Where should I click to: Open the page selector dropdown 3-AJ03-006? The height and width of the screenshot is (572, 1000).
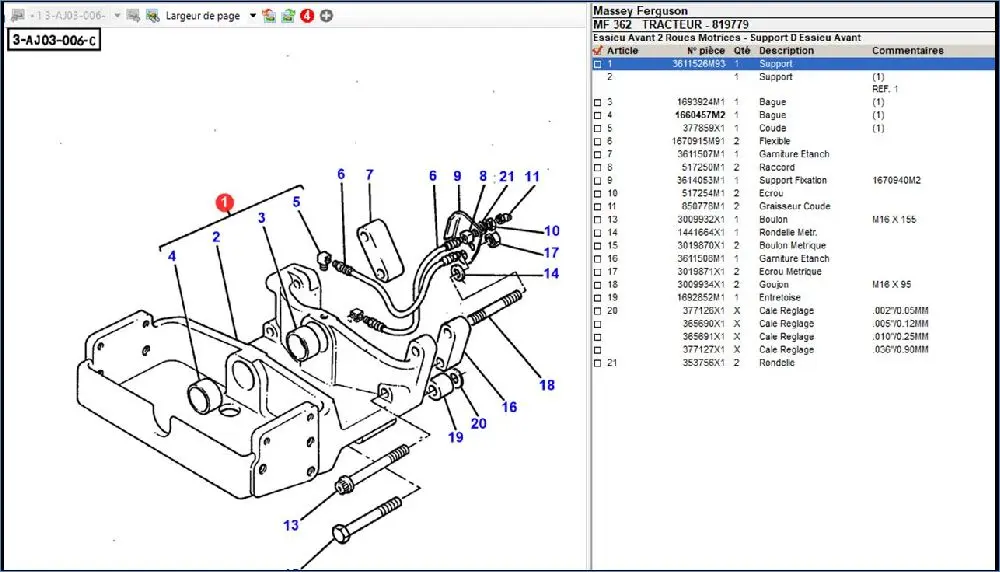coord(117,15)
